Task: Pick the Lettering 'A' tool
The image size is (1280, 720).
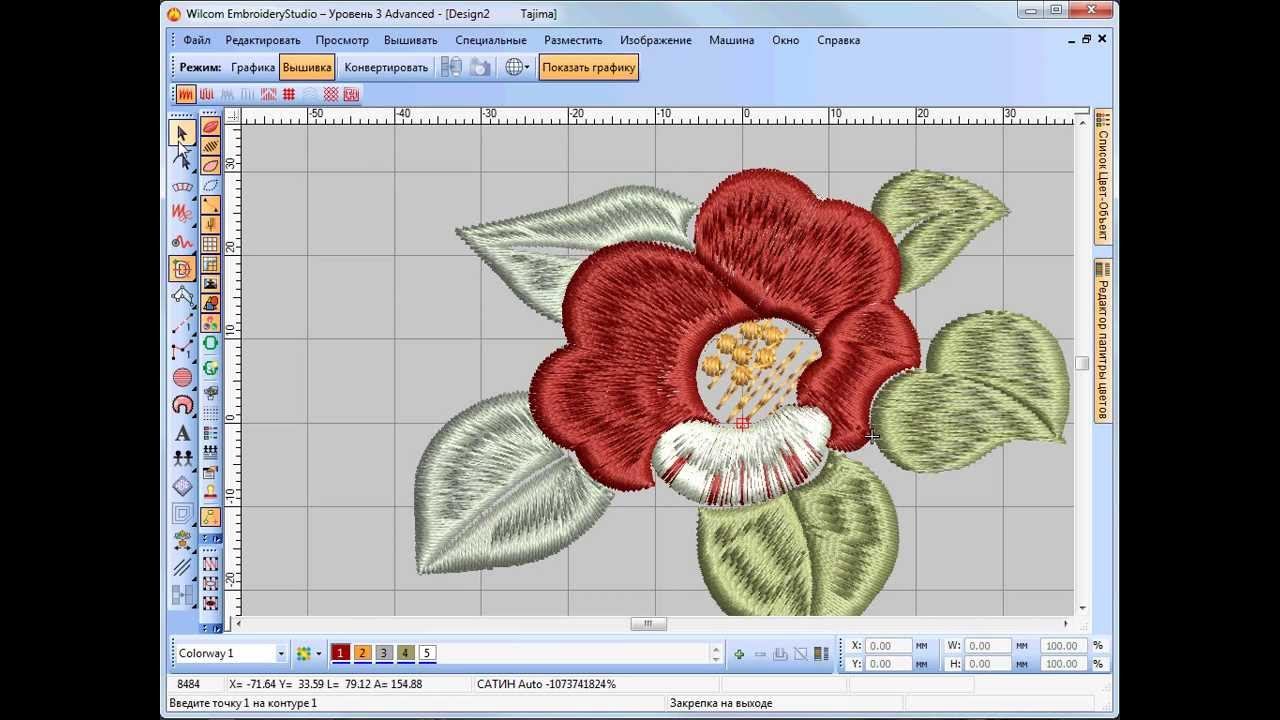Action: 182,434
